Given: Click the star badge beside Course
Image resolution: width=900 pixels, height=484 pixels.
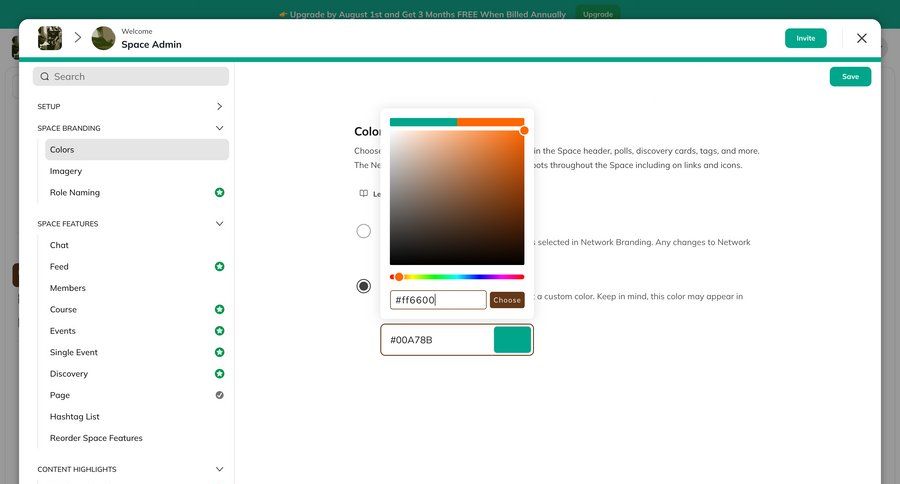Looking at the screenshot, I should (219, 309).
